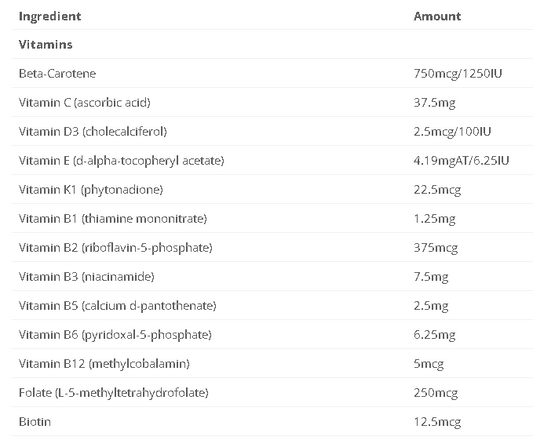Click Vitamin B6 (pyridoxal-5-phosphate) ingredient
This screenshot has height=440, width=533.
pyautogui.click(x=115, y=335)
